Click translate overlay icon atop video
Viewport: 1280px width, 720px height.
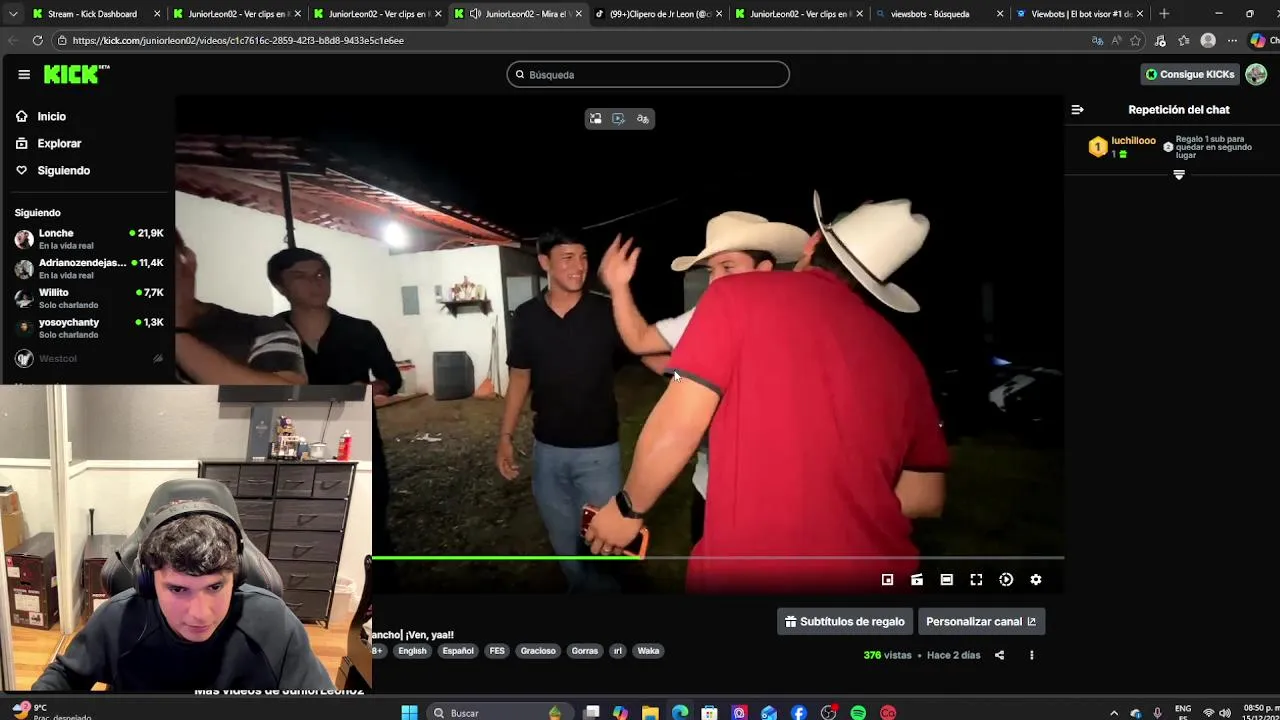[x=643, y=119]
